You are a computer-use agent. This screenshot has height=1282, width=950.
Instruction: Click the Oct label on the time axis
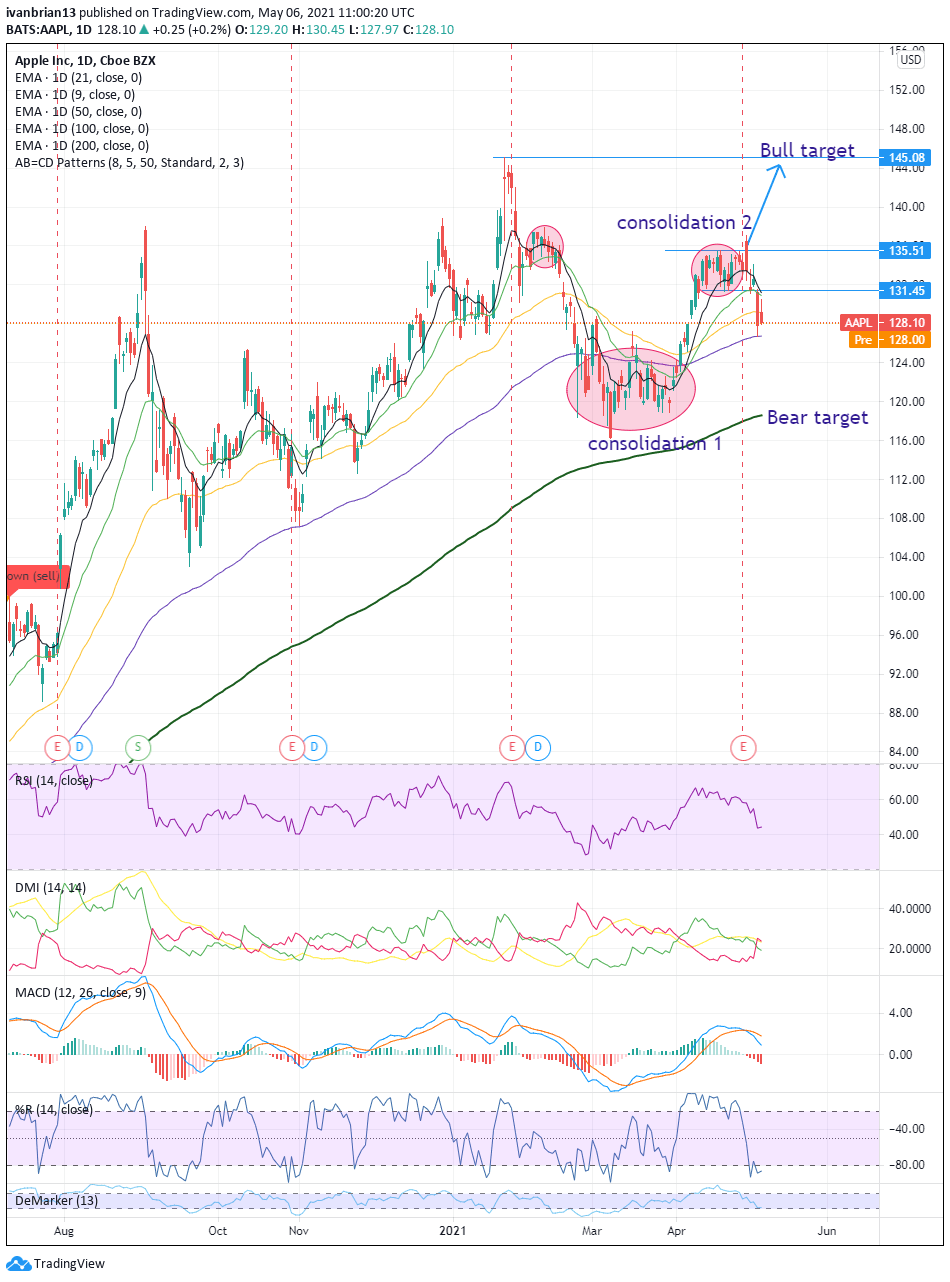(x=217, y=1232)
